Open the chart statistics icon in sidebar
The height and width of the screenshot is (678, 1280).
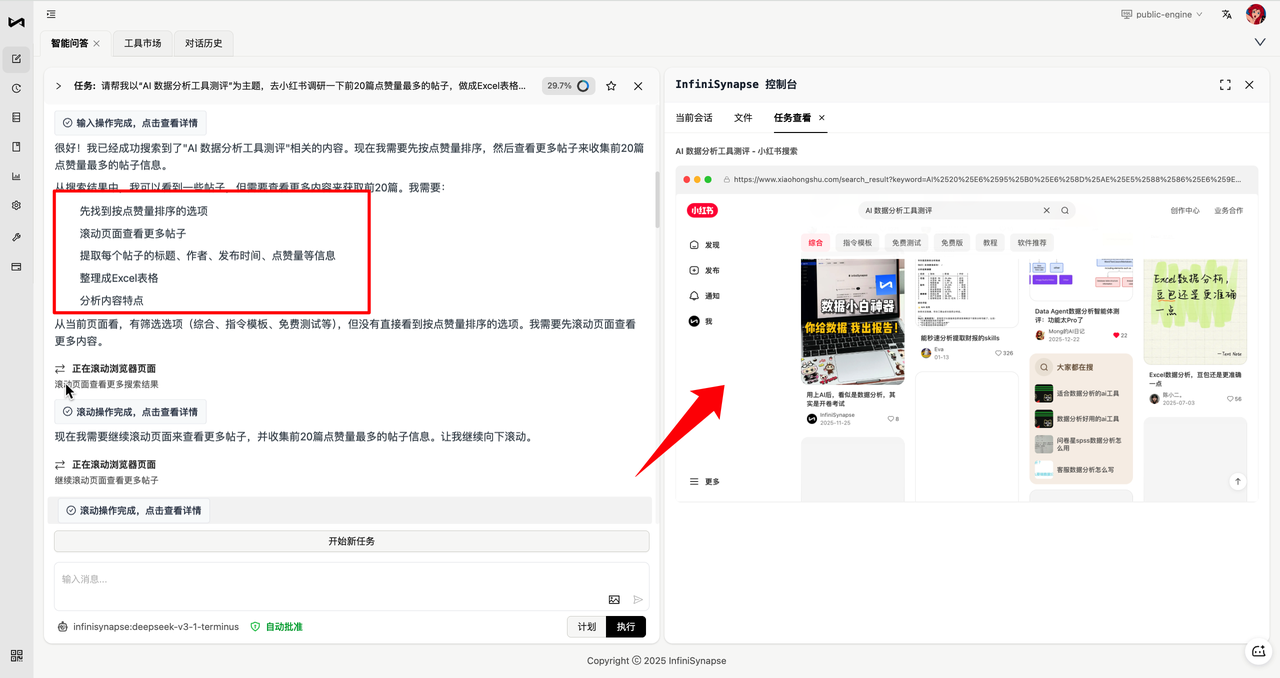[x=16, y=177]
